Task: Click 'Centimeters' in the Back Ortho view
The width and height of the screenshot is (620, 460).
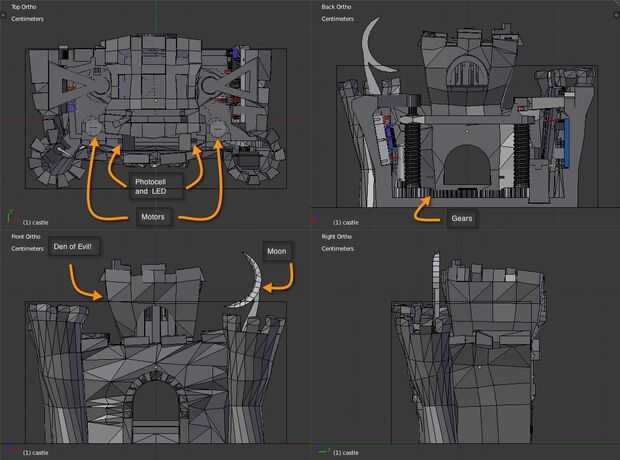Action: [338, 19]
